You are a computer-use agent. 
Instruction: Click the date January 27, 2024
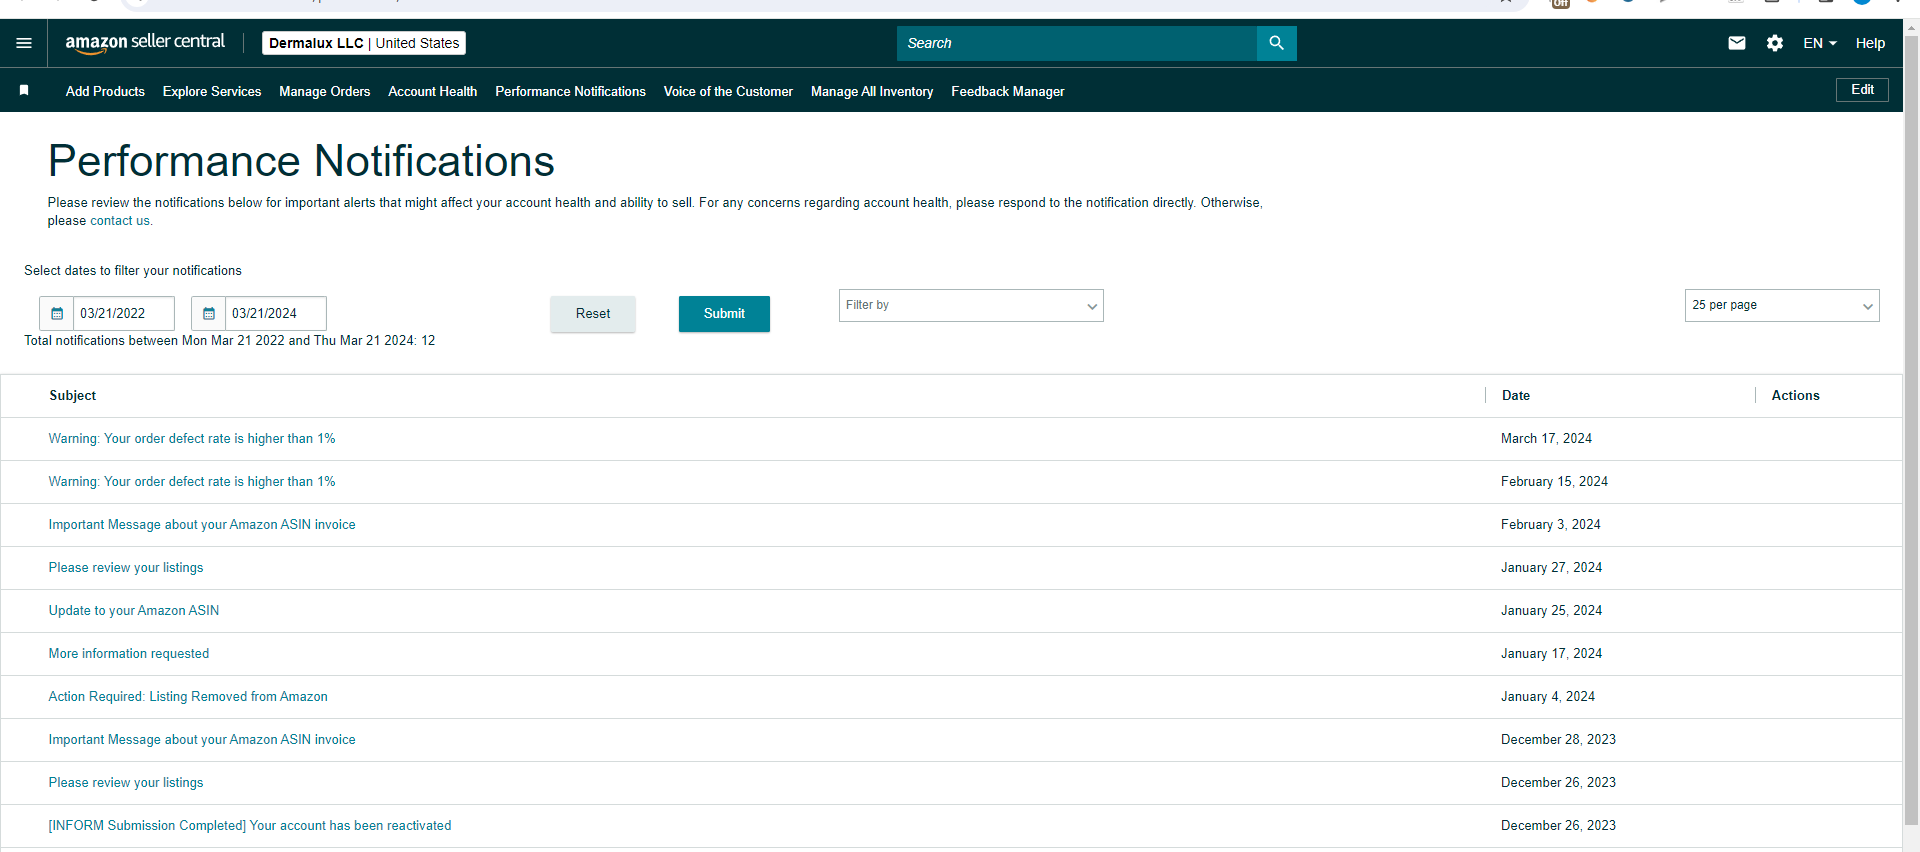coord(1551,568)
